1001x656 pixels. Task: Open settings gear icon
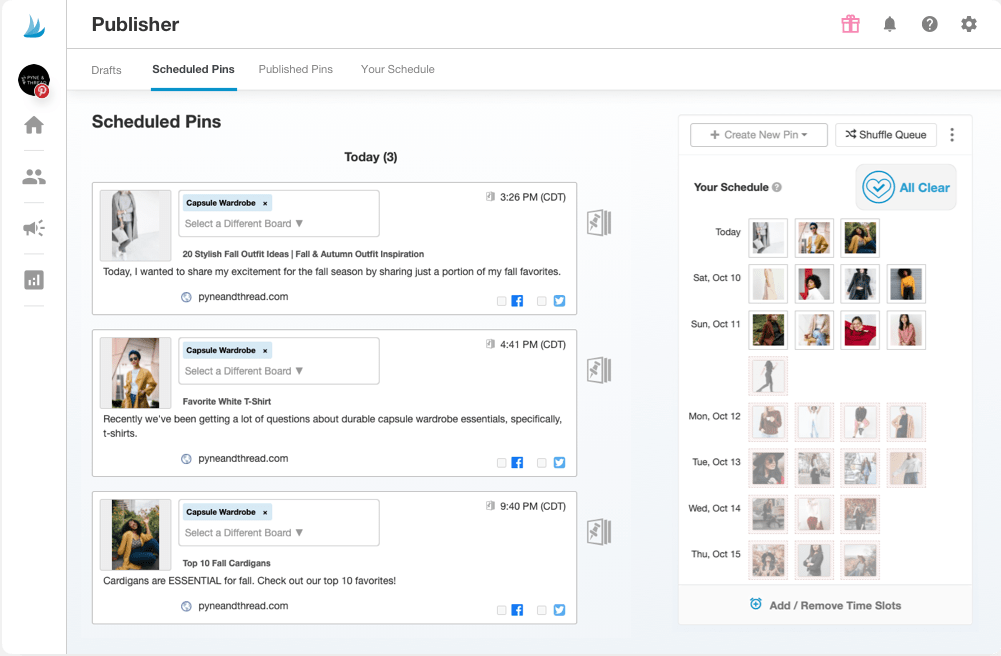click(x=968, y=24)
